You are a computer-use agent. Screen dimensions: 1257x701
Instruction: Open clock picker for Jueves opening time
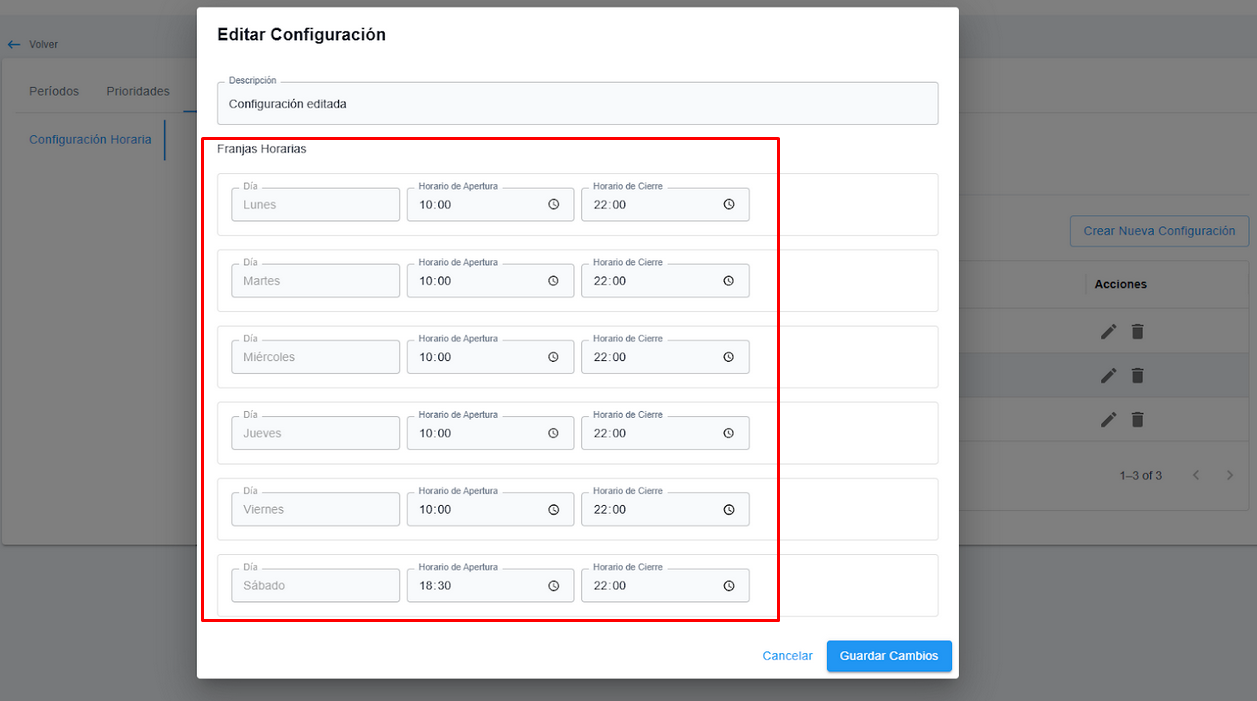point(553,433)
